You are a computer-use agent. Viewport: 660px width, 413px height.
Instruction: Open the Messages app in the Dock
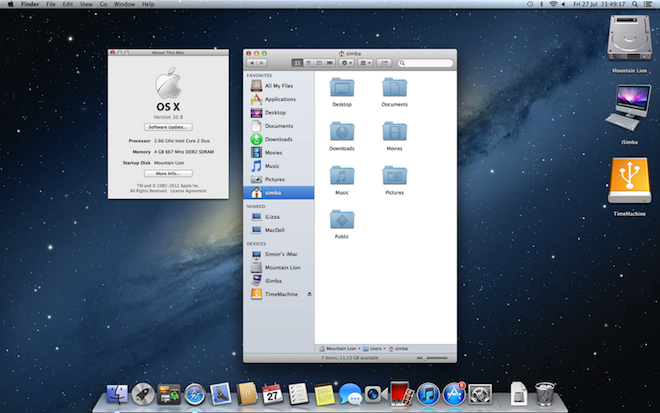pos(351,395)
